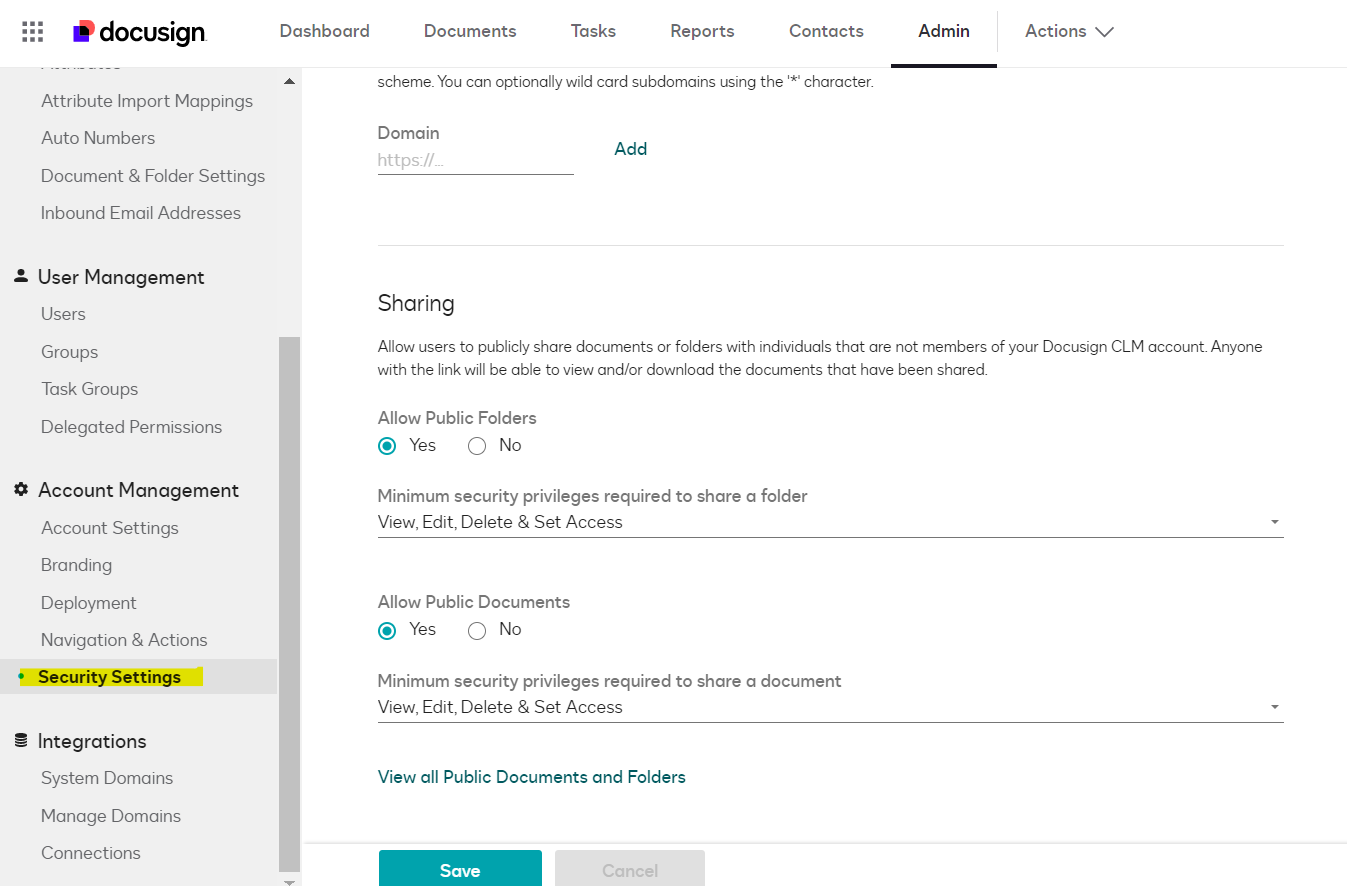Click the User Management person icon
The width and height of the screenshot is (1347, 886).
click(19, 276)
